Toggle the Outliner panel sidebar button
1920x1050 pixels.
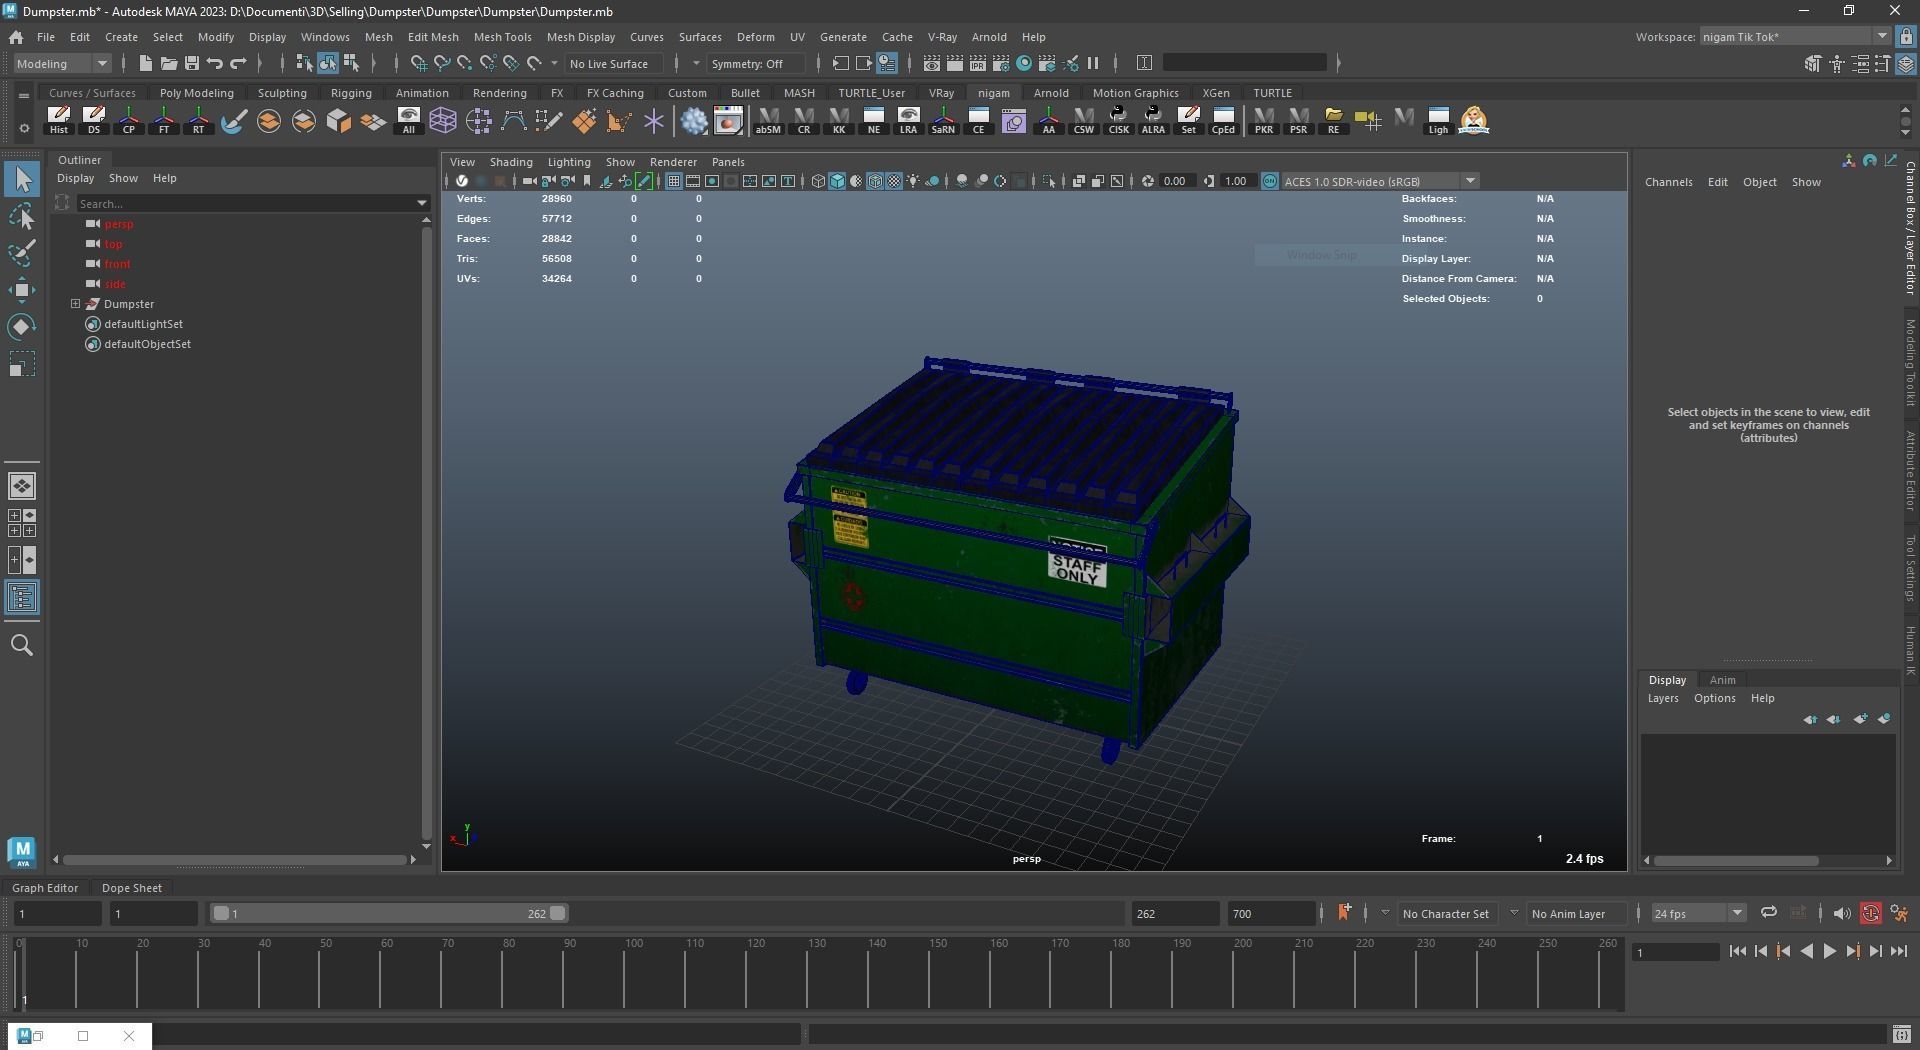(x=22, y=598)
